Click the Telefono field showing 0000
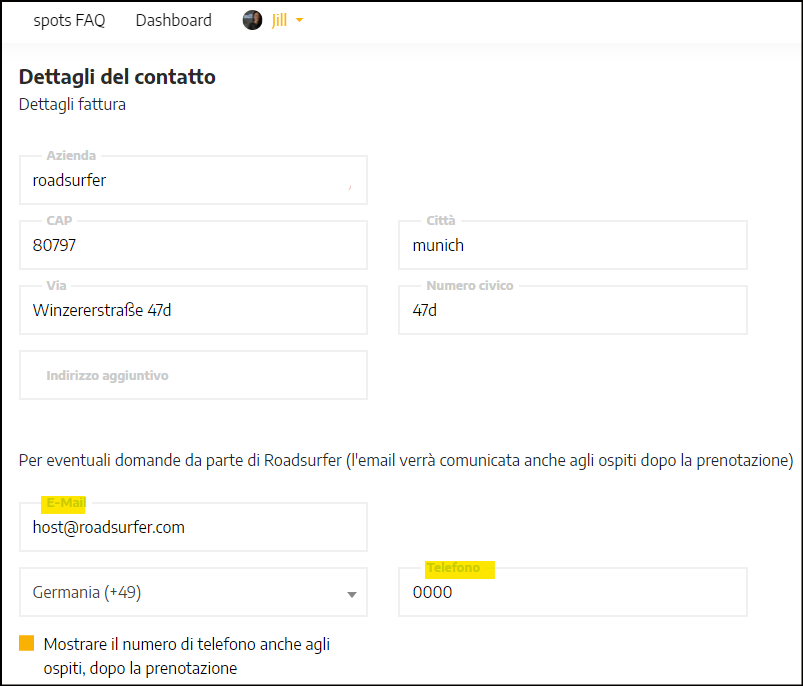The image size is (803, 686). click(x=573, y=592)
